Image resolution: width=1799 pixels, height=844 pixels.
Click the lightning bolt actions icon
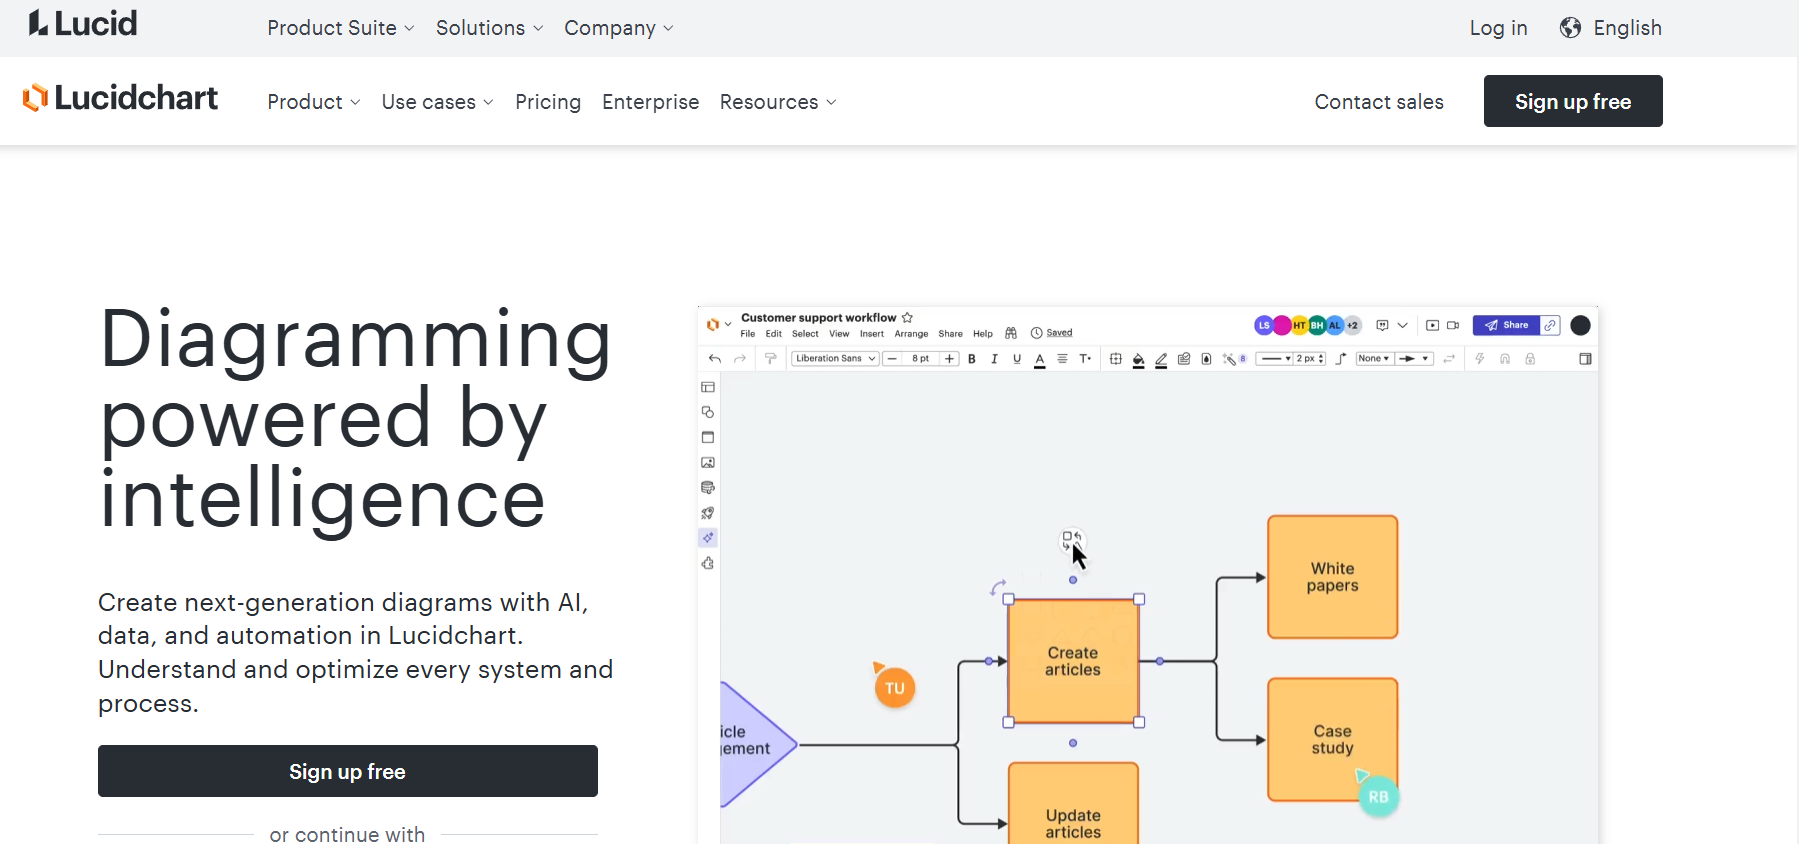[x=1480, y=359]
